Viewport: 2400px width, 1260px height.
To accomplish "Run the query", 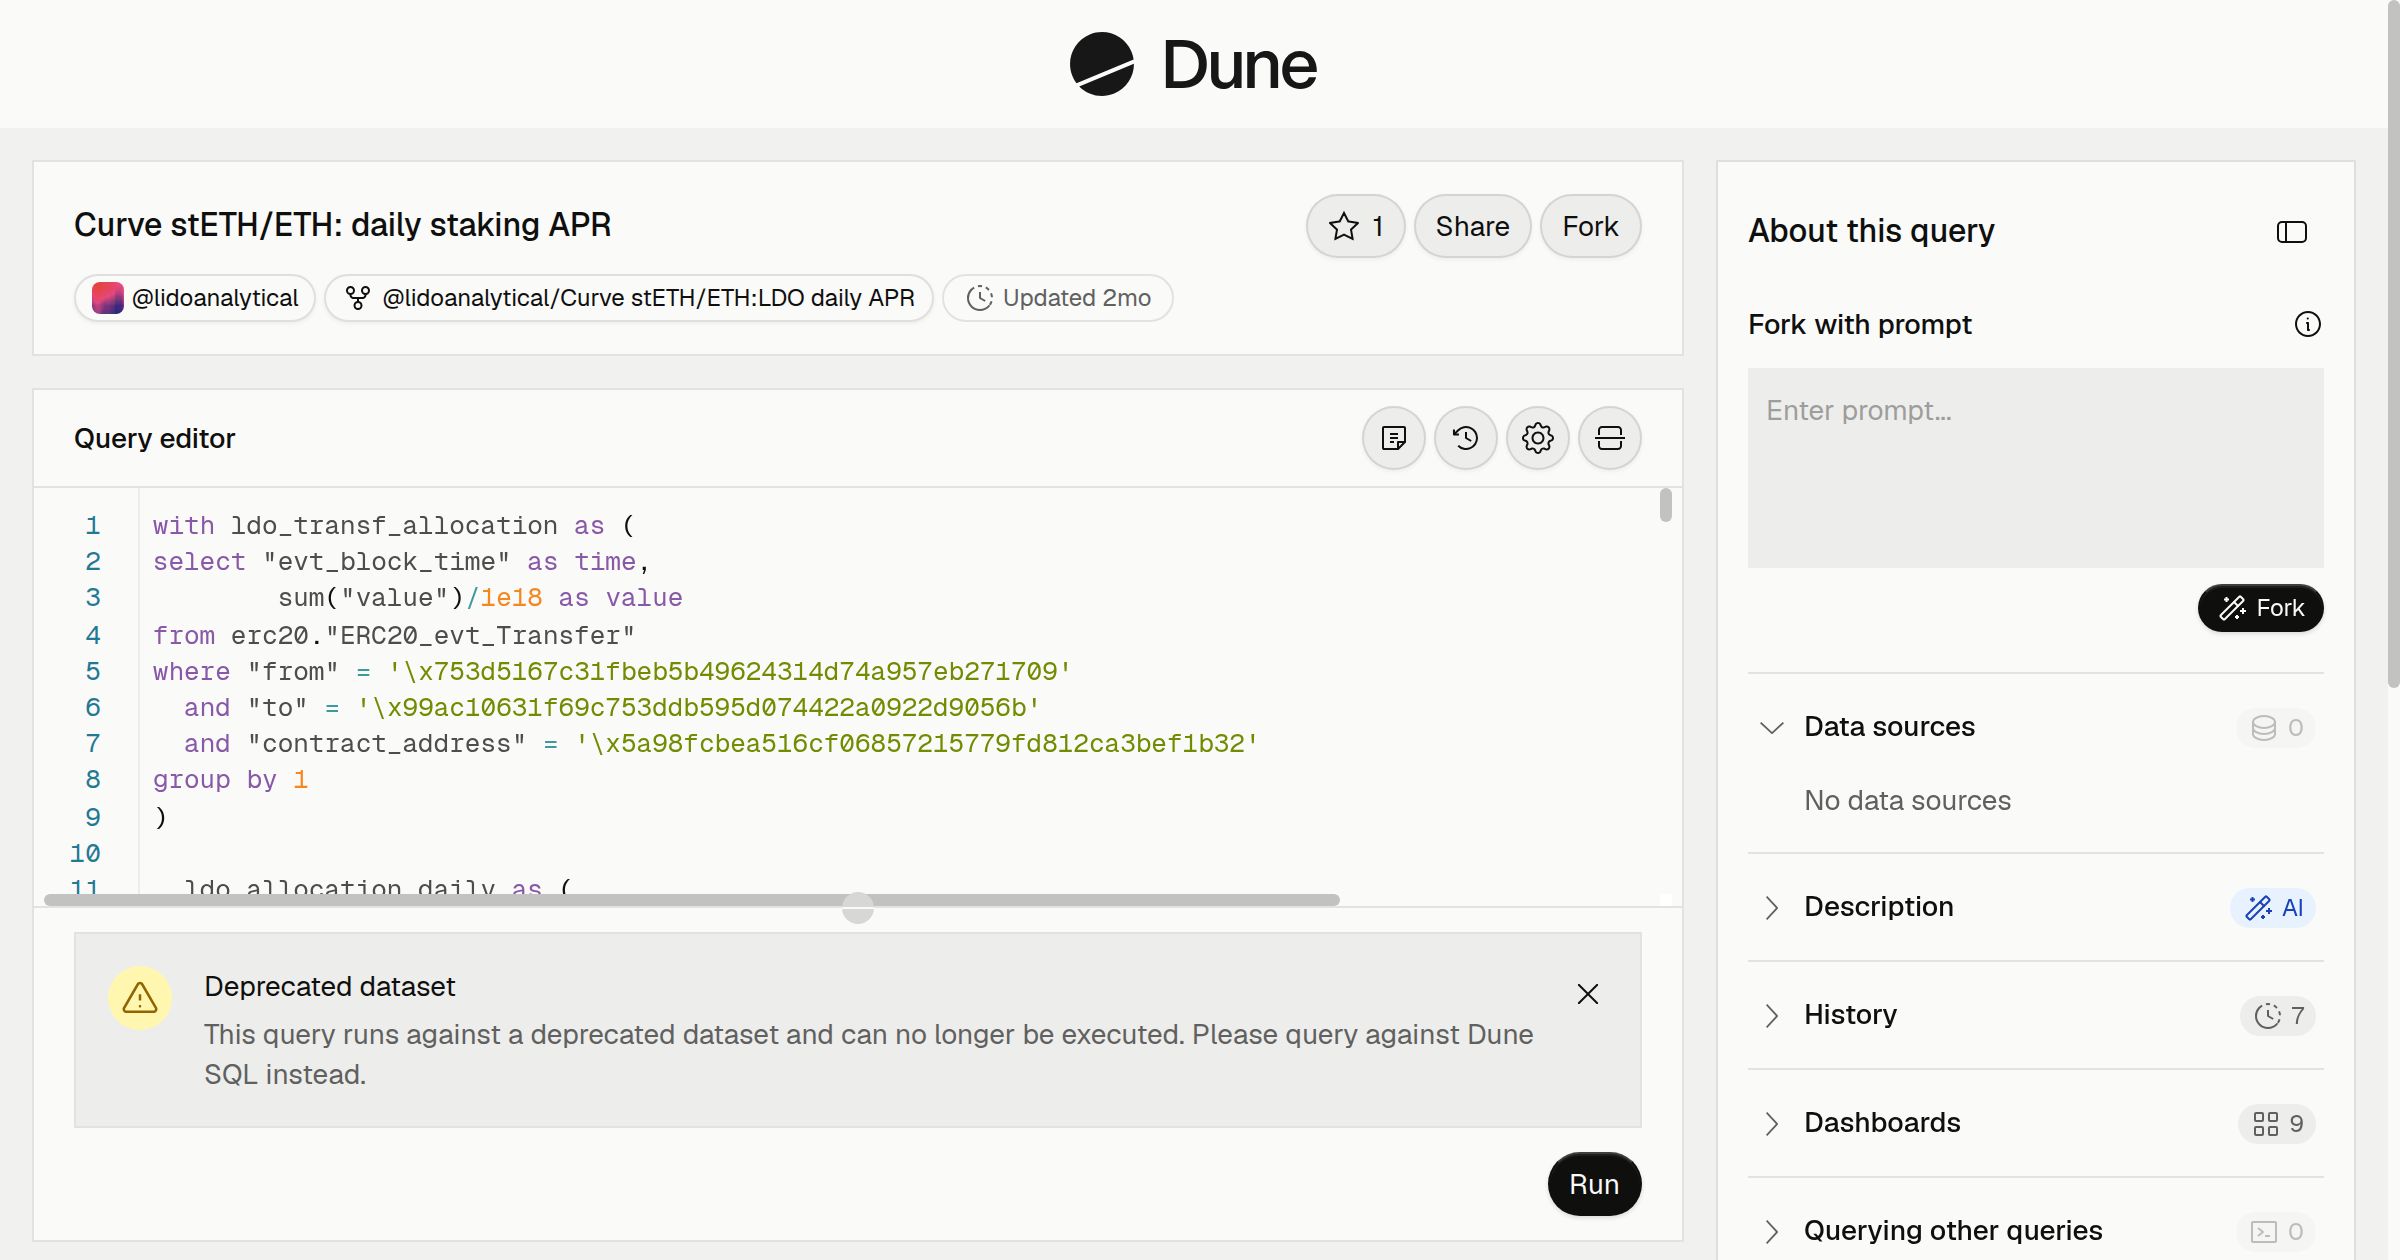I will pyautogui.click(x=1594, y=1184).
